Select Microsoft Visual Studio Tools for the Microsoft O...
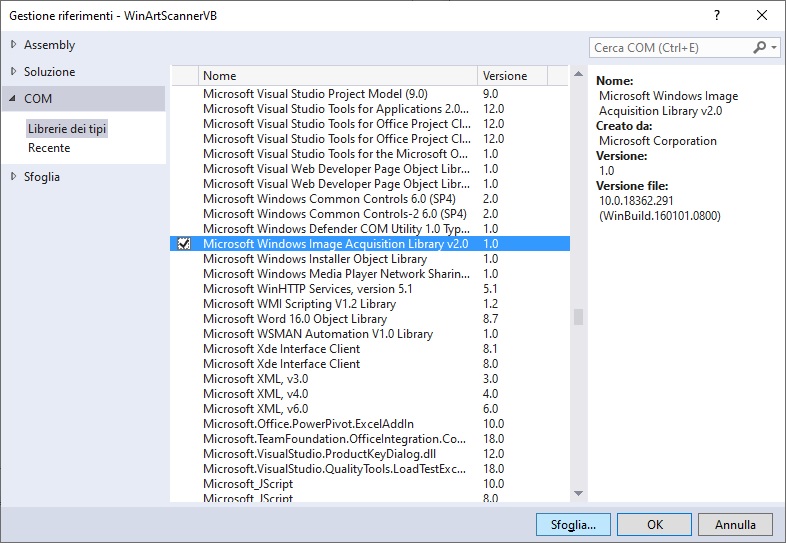The width and height of the screenshot is (786, 543). tap(370, 154)
